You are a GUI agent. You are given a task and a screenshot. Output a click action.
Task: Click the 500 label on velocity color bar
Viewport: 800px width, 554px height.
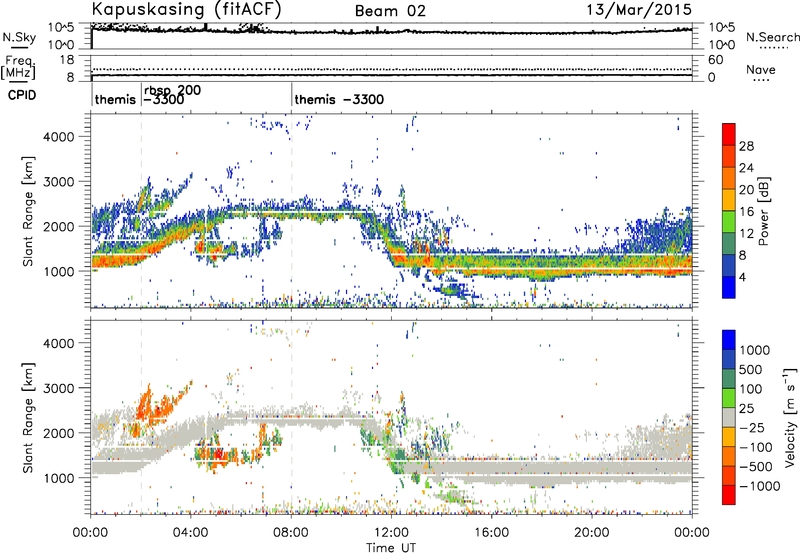(x=749, y=369)
